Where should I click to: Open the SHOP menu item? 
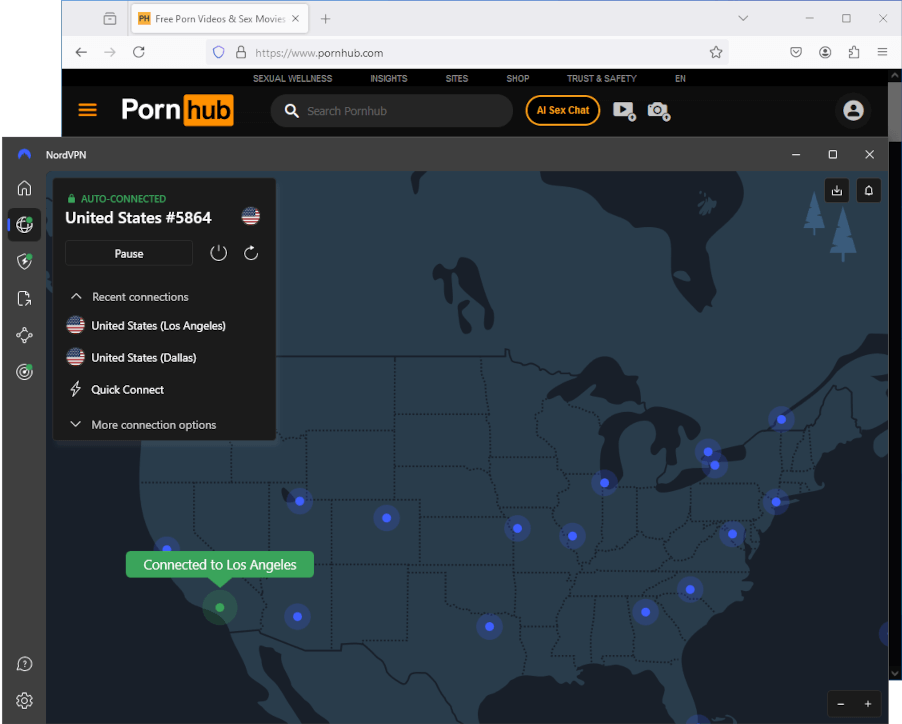click(x=518, y=78)
